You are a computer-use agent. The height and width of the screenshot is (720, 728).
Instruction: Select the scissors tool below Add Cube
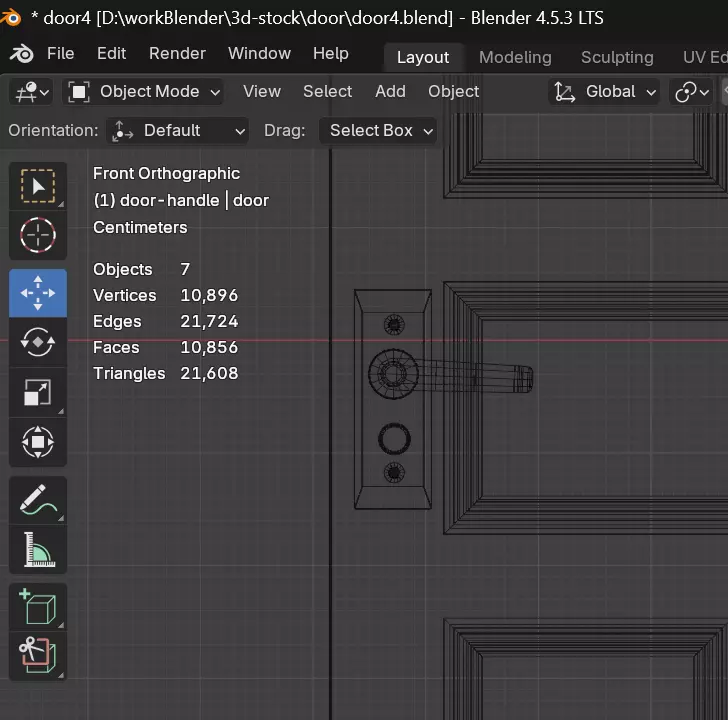38,656
